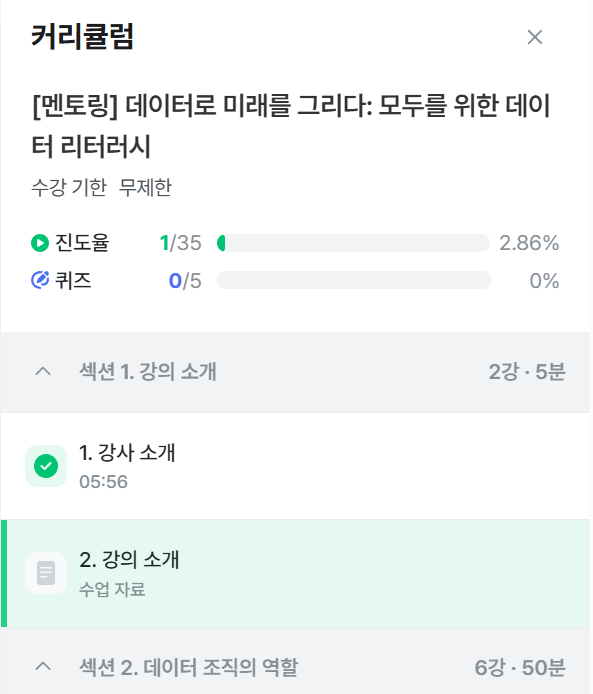Click the green 진도율 progress bar

(353, 243)
